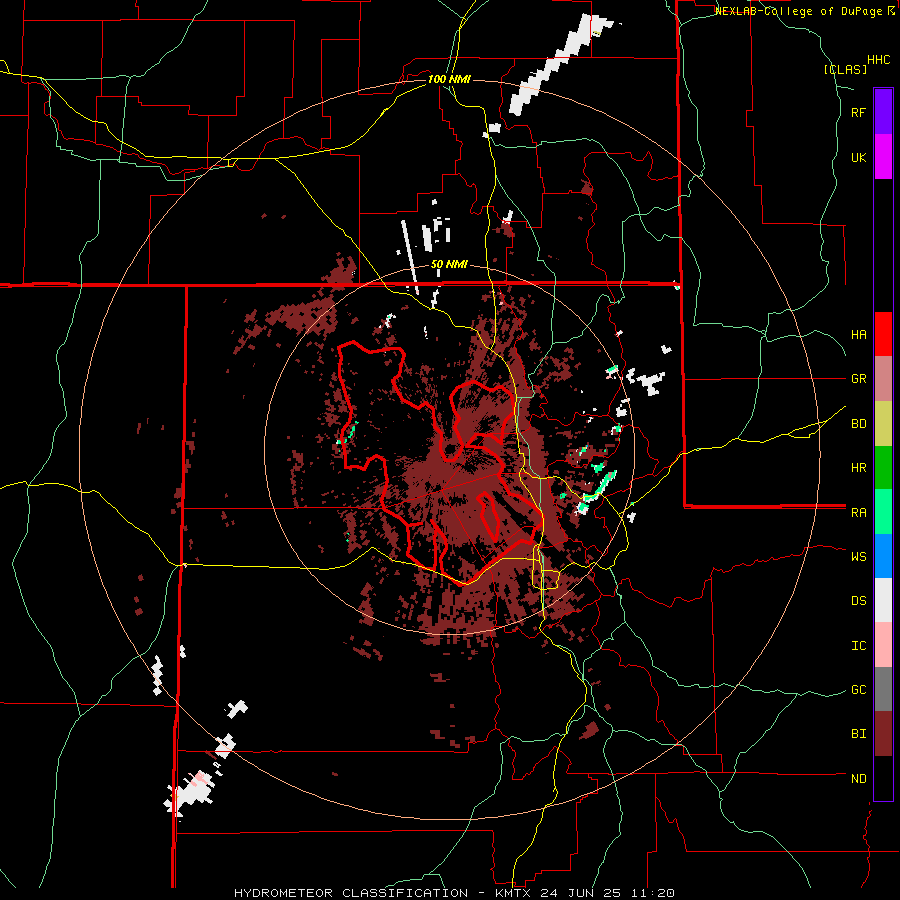The width and height of the screenshot is (900, 900).
Task: Click the UK legend label
Action: (x=858, y=157)
